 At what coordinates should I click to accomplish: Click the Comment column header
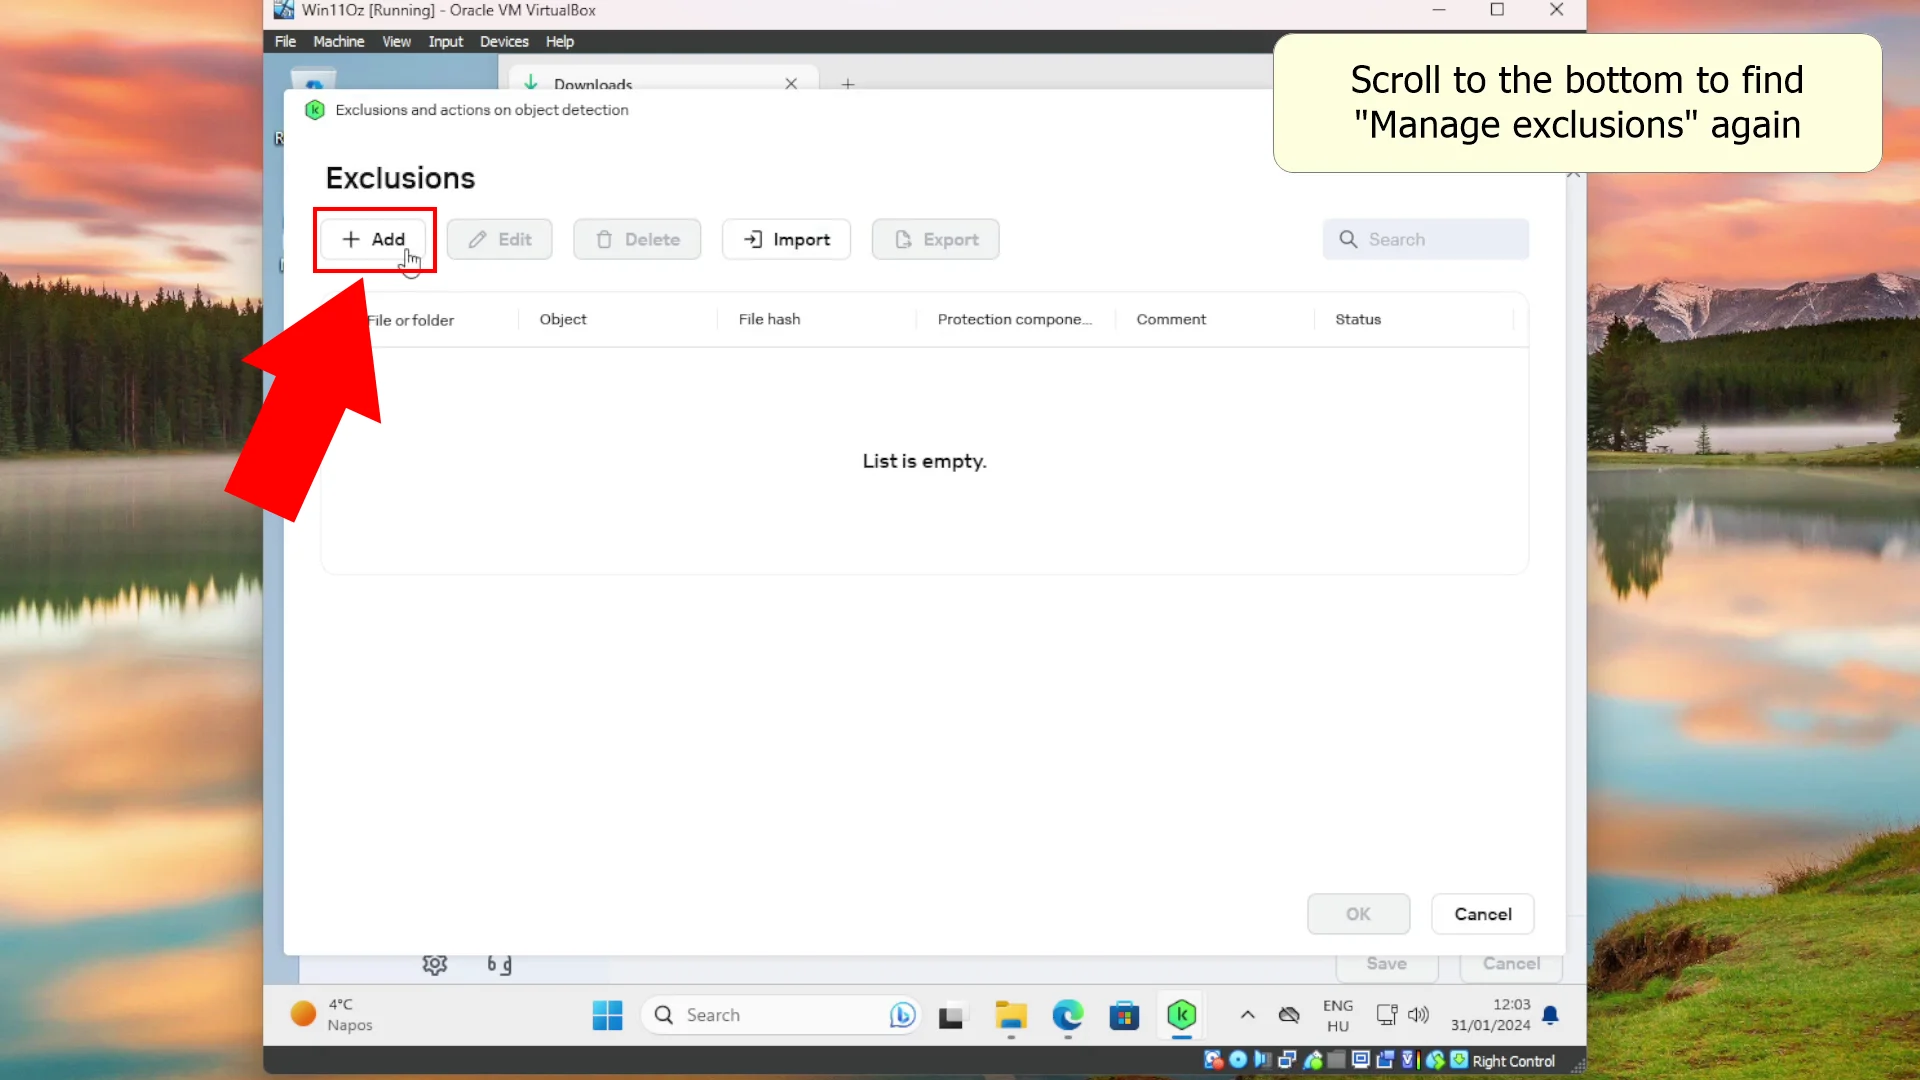[1171, 319]
